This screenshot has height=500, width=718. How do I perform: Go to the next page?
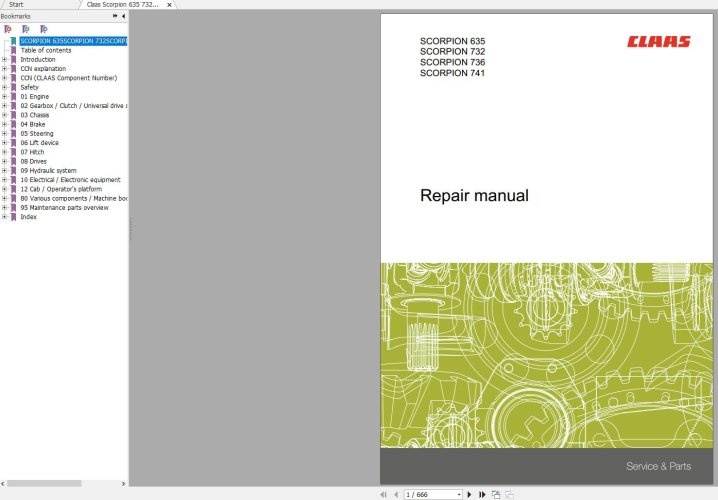tap(469, 495)
